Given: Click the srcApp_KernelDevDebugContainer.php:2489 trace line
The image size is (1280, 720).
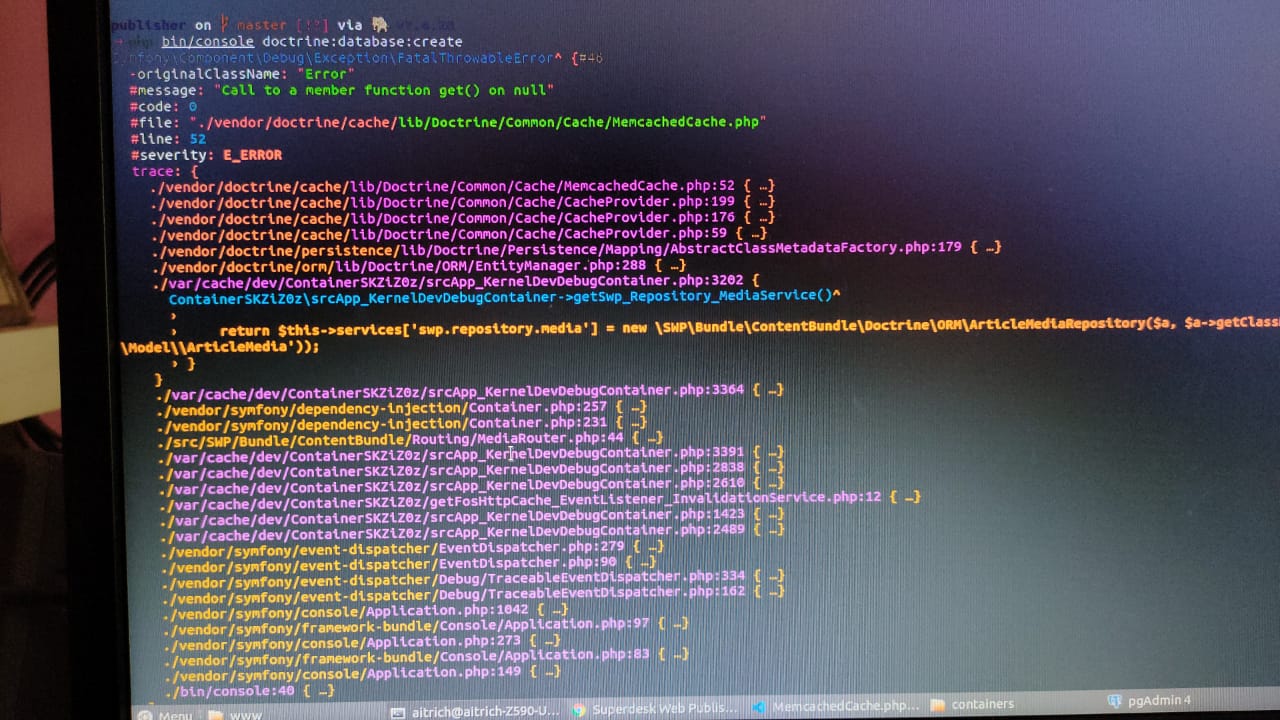Looking at the screenshot, I should click(x=474, y=531).
